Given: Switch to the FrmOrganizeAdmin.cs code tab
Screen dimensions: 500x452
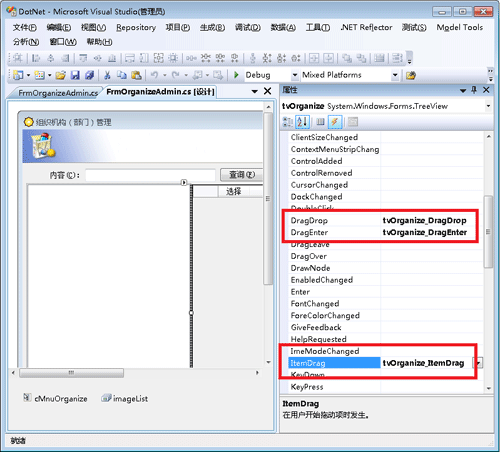Looking at the screenshot, I should 58,93.
